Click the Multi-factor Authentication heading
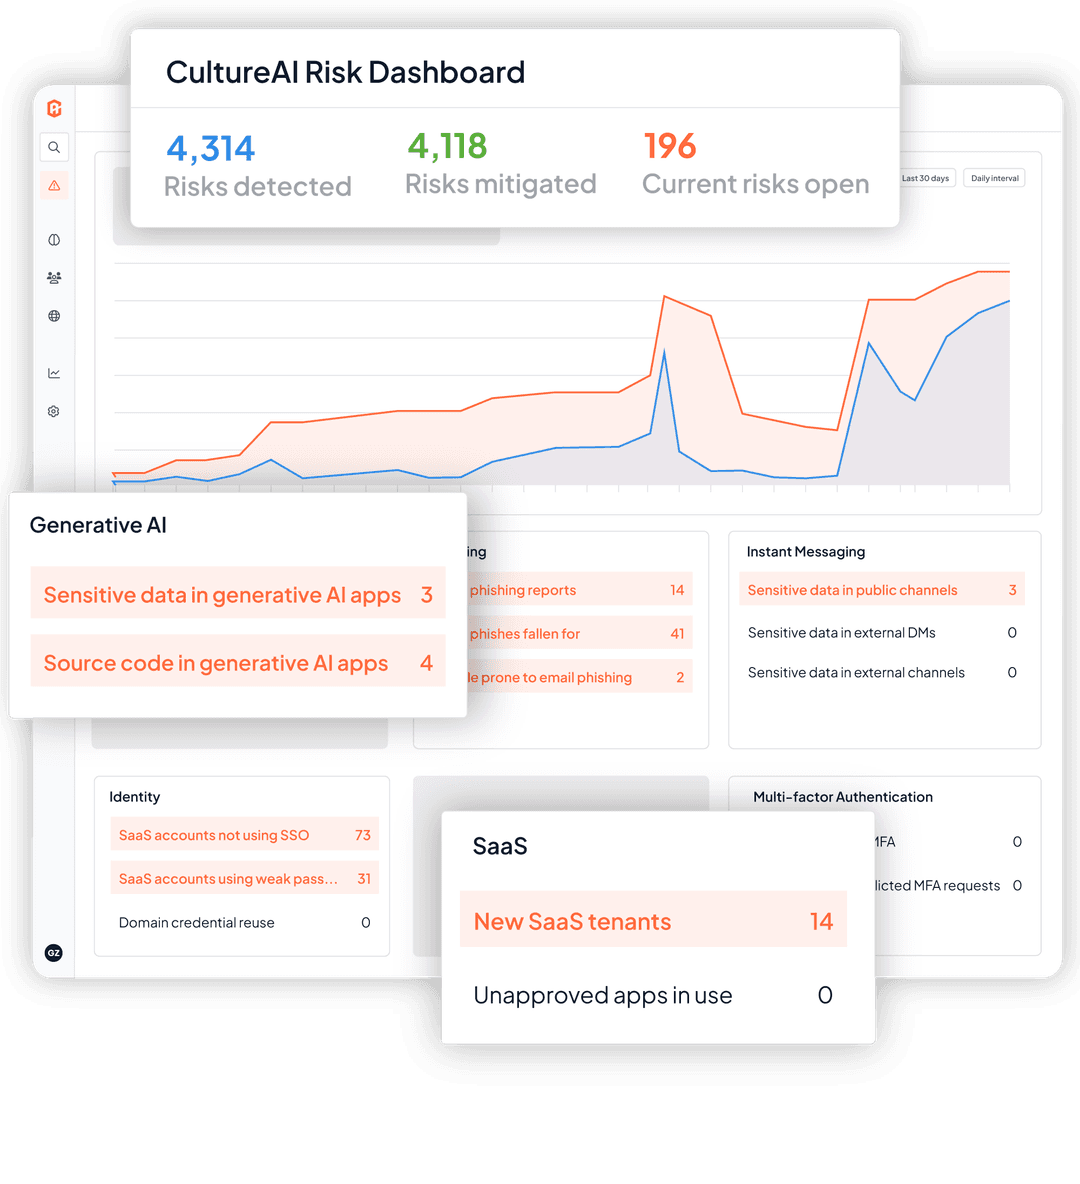The image size is (1080, 1184). [843, 797]
